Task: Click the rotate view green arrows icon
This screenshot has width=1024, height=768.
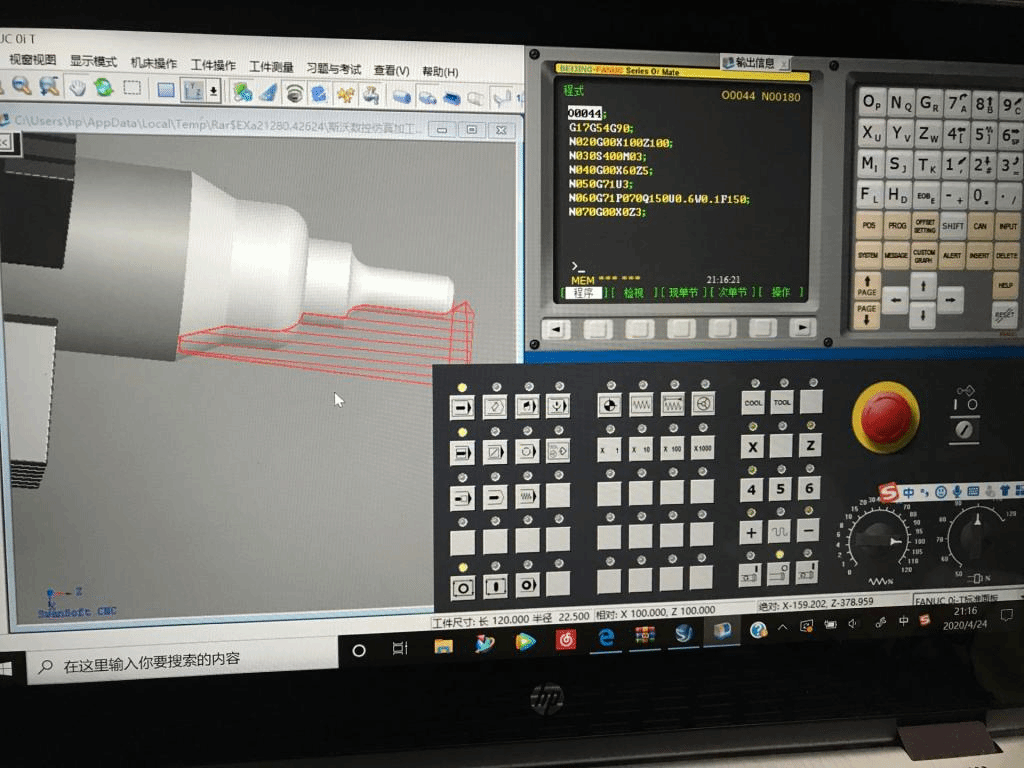Action: pos(103,87)
